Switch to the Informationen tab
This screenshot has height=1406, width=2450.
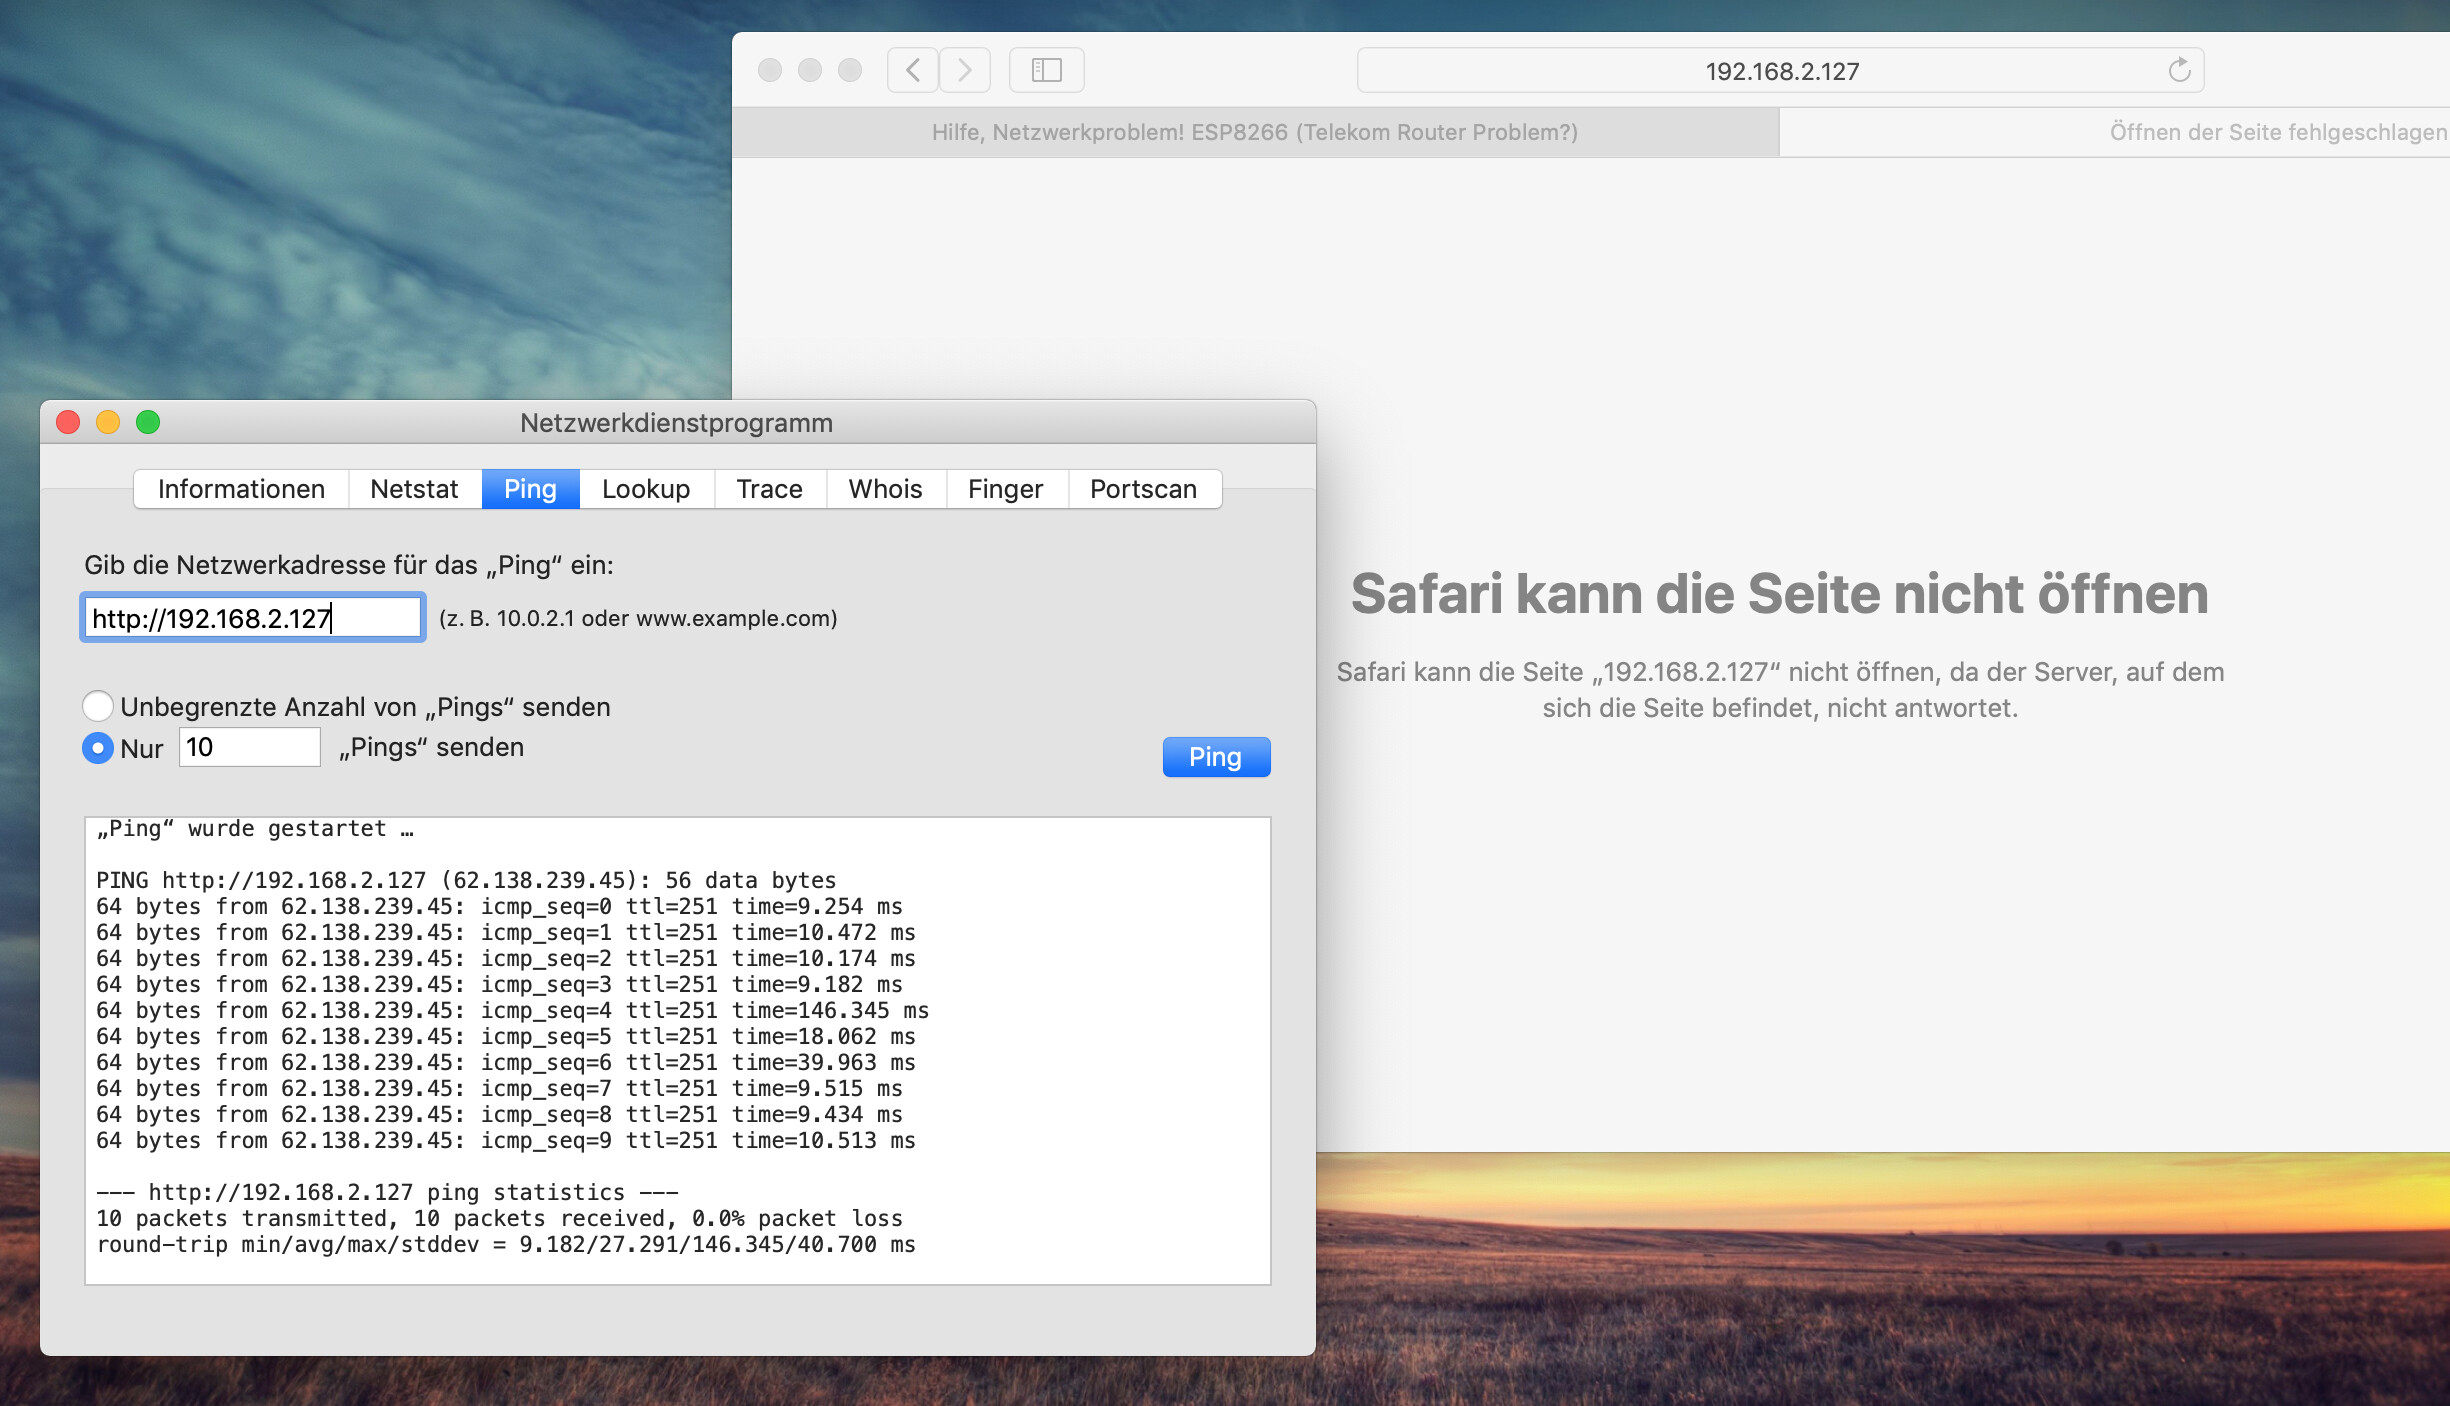coord(241,489)
